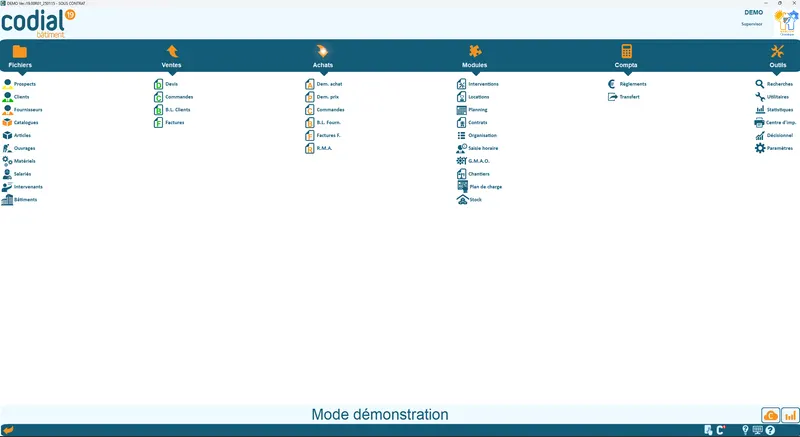800x437 pixels.
Task: Click the company logo thumbnail top right
Action: (786, 23)
